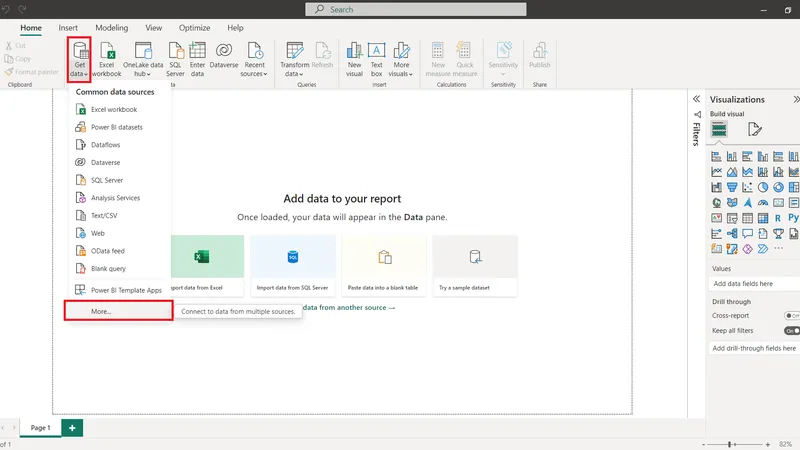Click the Search box in title bar

400,9
